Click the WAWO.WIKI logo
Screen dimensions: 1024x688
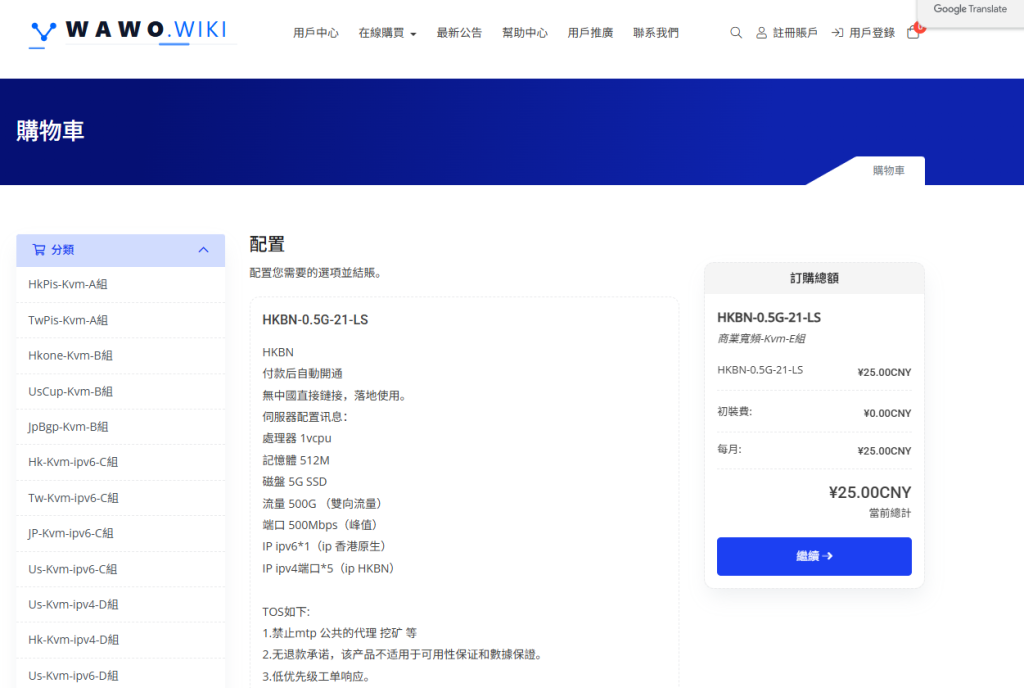tap(130, 32)
